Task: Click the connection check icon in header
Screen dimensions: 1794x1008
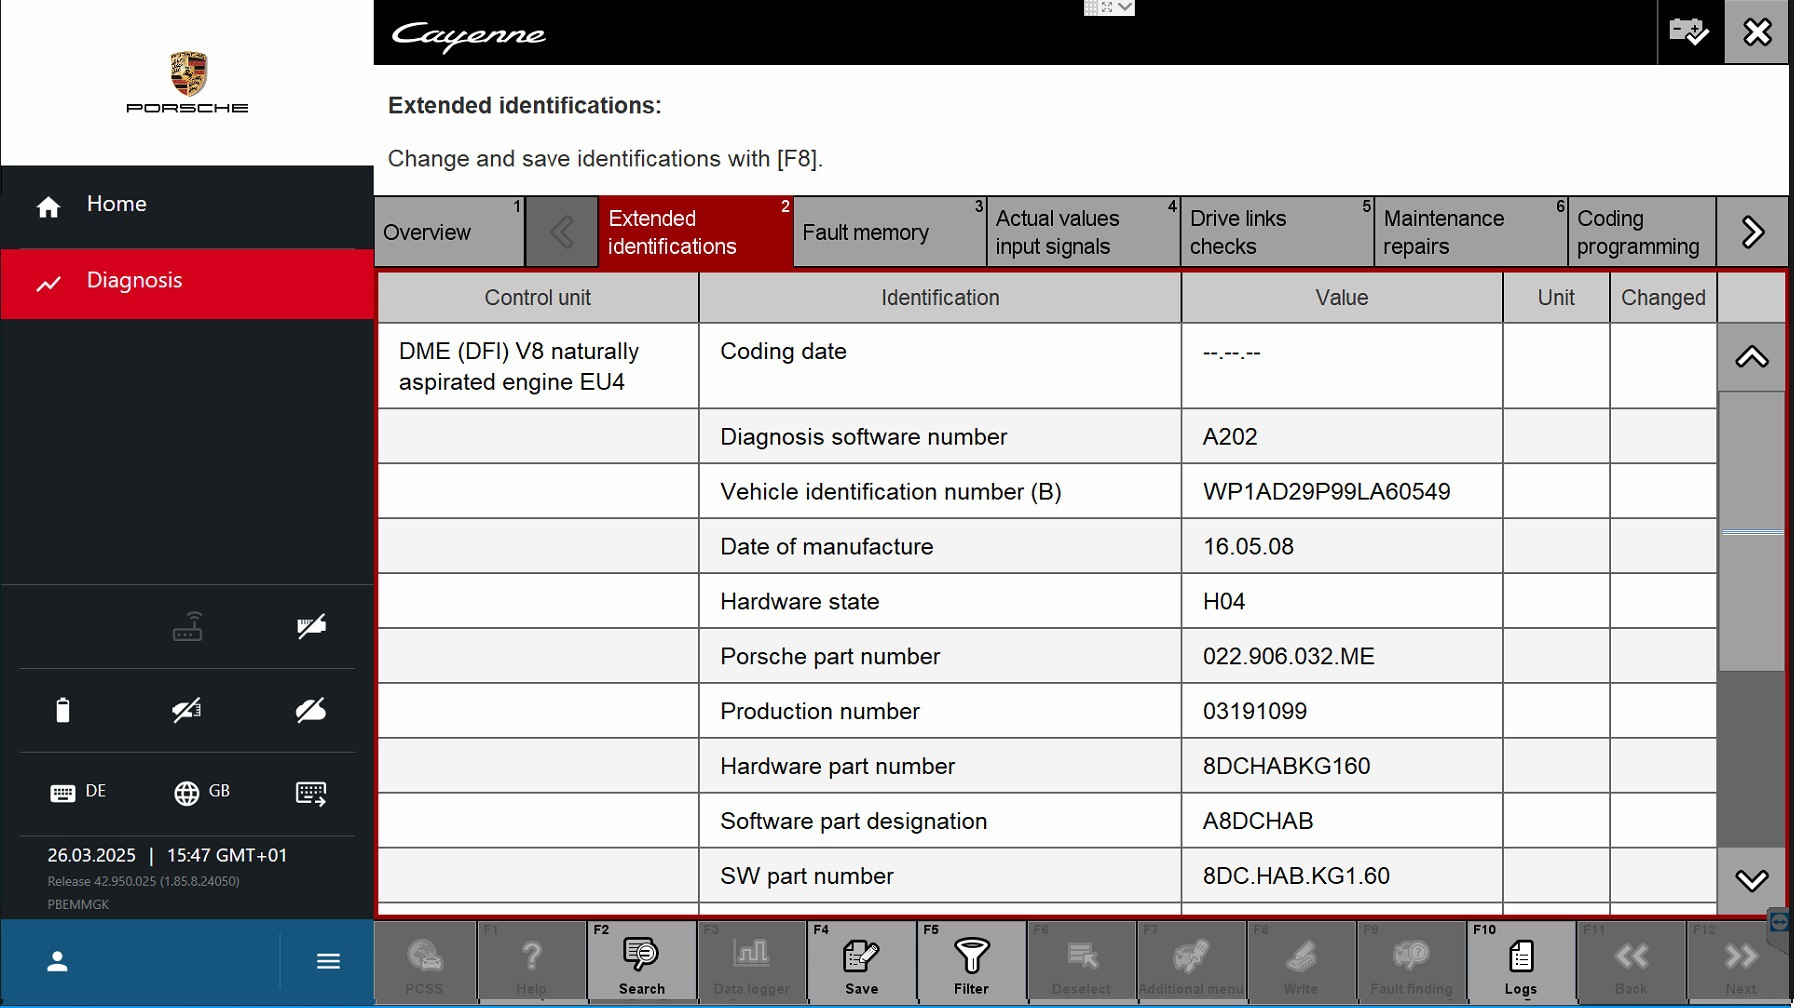Action: pos(1689,32)
